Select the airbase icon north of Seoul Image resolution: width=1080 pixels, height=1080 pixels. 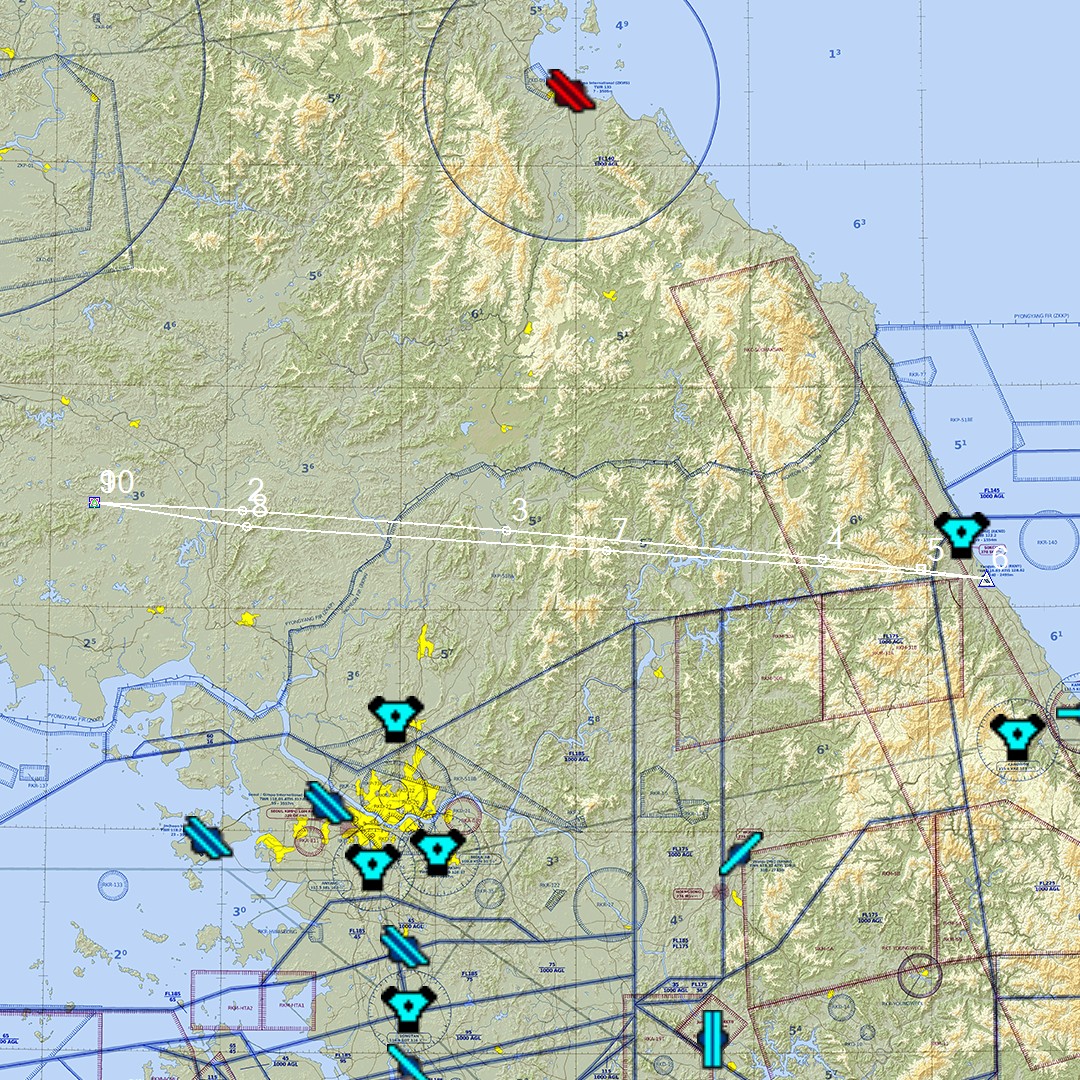pos(397,716)
